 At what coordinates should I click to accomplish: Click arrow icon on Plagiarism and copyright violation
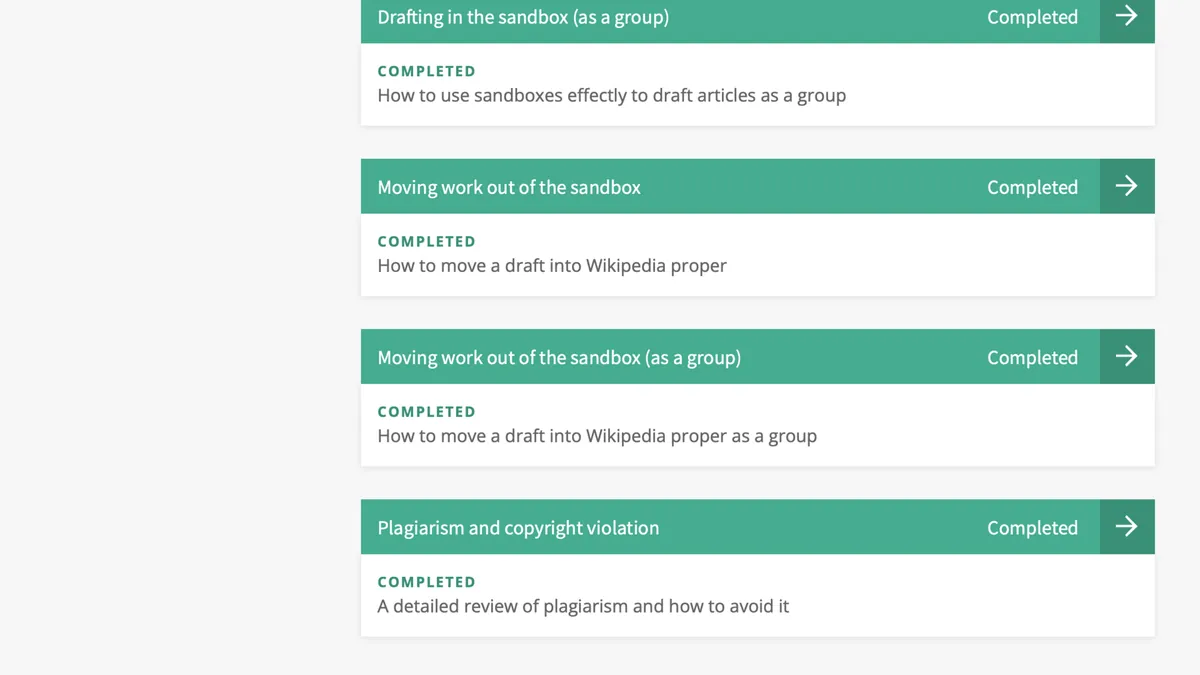(1127, 526)
